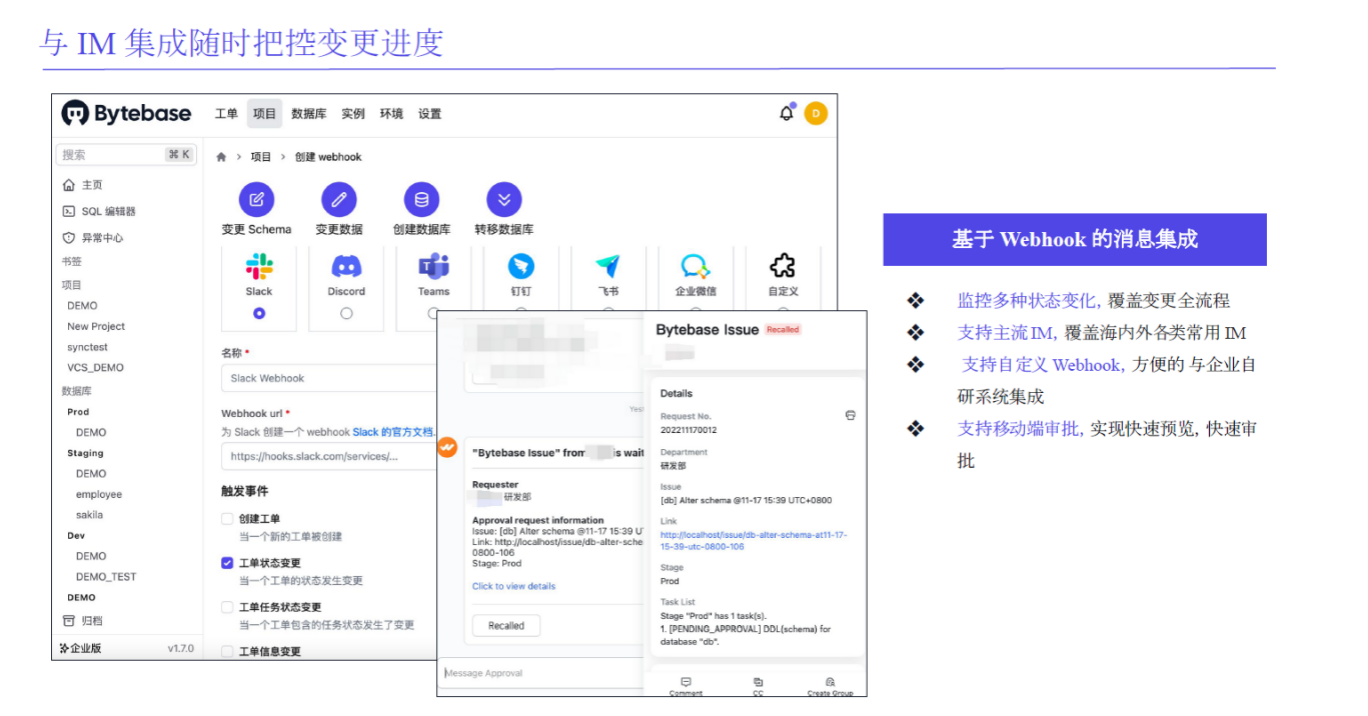Click the Dev environment group
The height and width of the screenshot is (716, 1368).
pos(75,535)
